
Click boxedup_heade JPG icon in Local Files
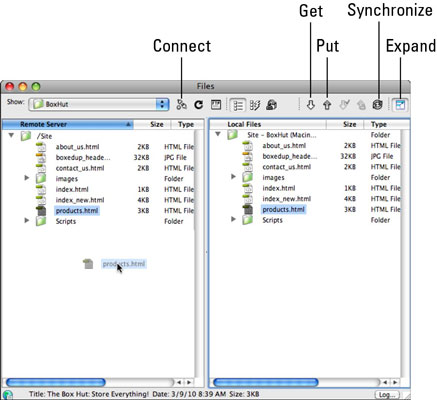pyautogui.click(x=248, y=156)
